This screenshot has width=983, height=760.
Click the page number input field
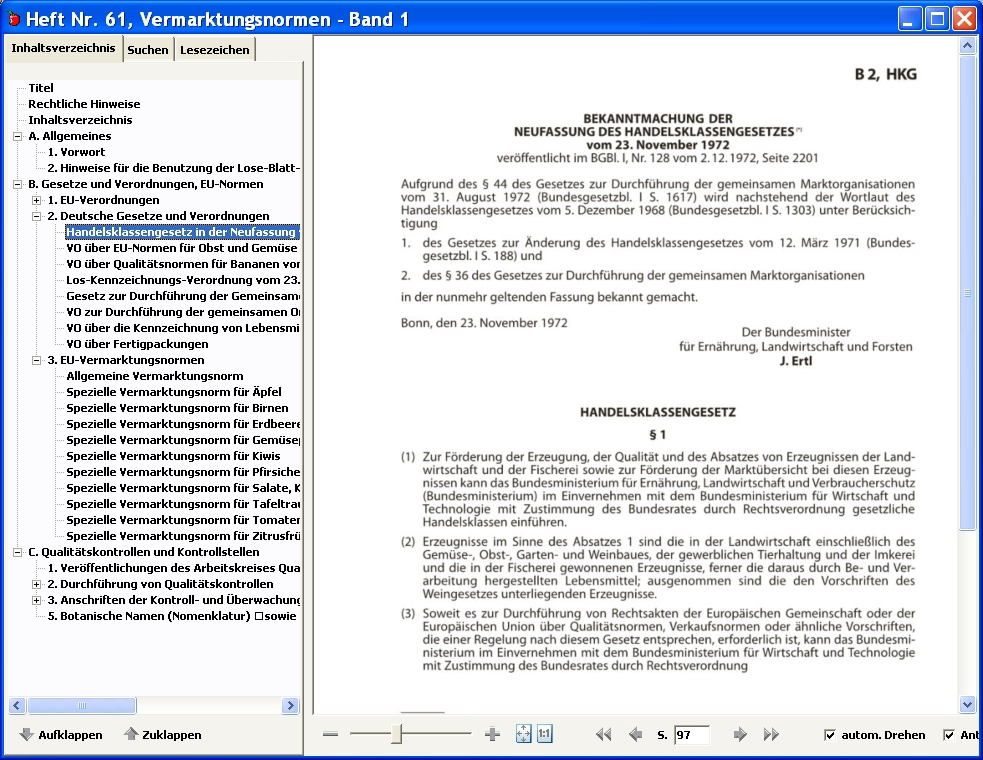[x=692, y=735]
